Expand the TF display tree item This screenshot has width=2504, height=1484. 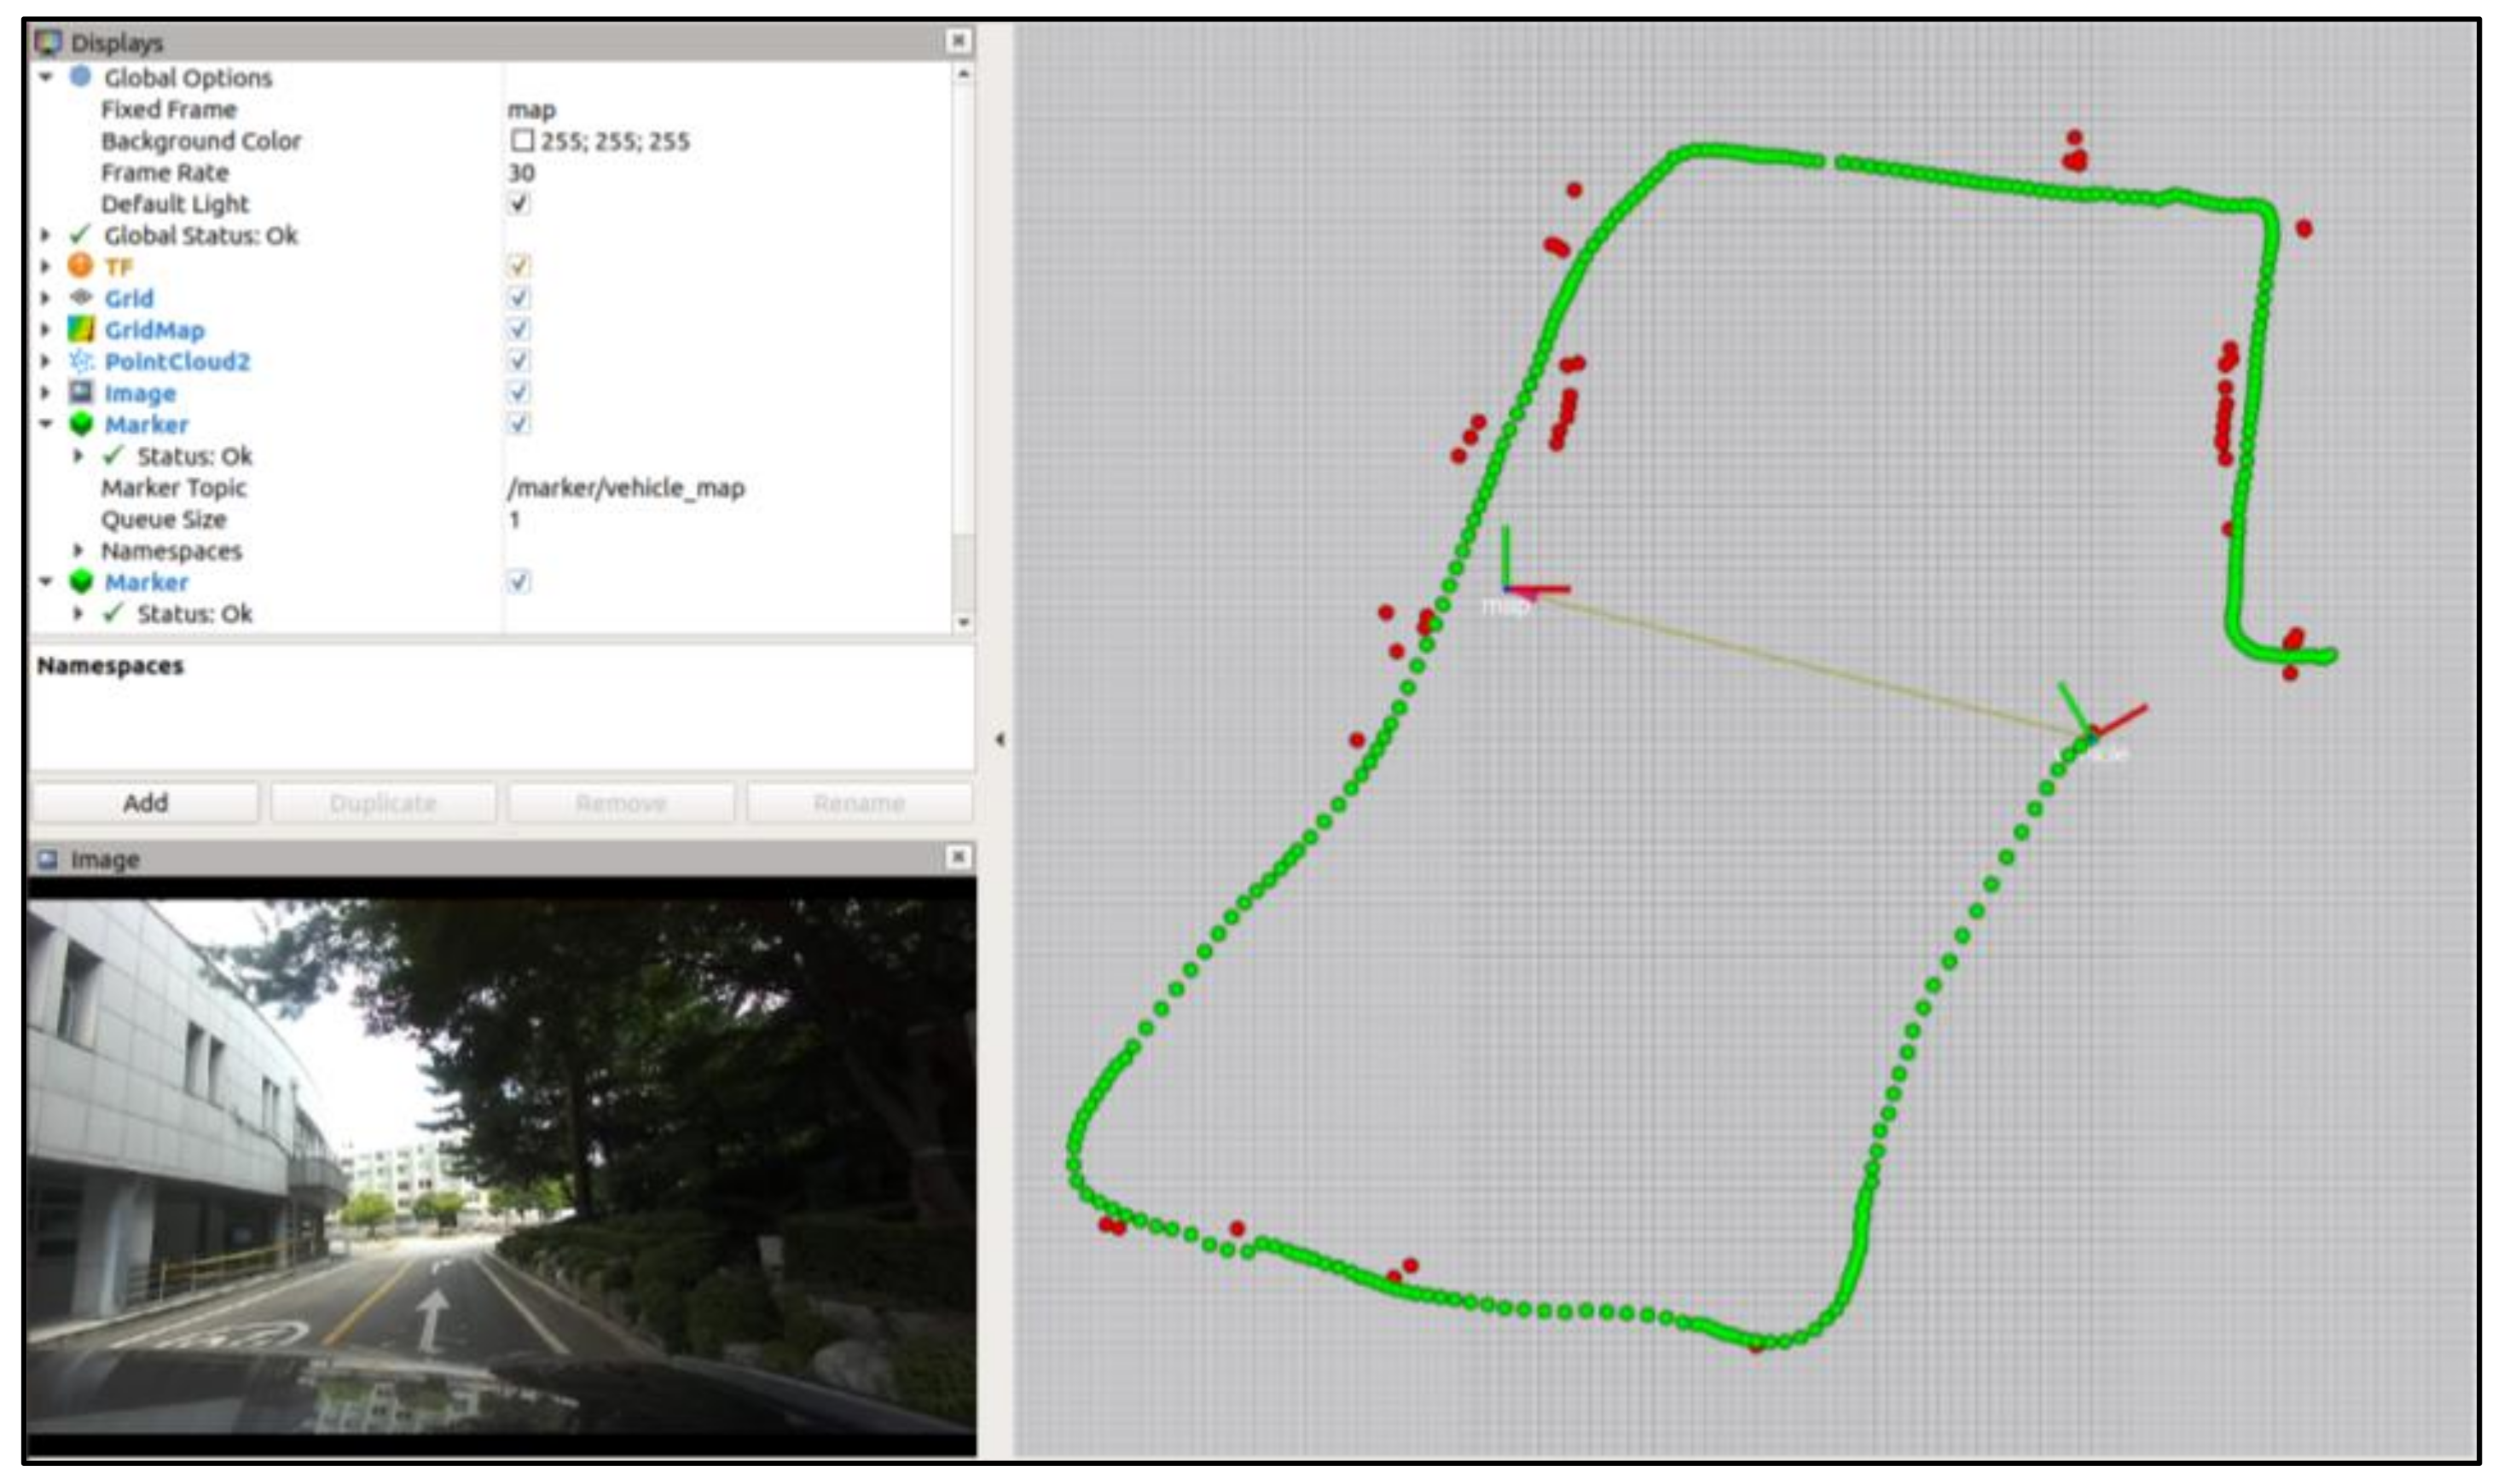click(x=45, y=266)
